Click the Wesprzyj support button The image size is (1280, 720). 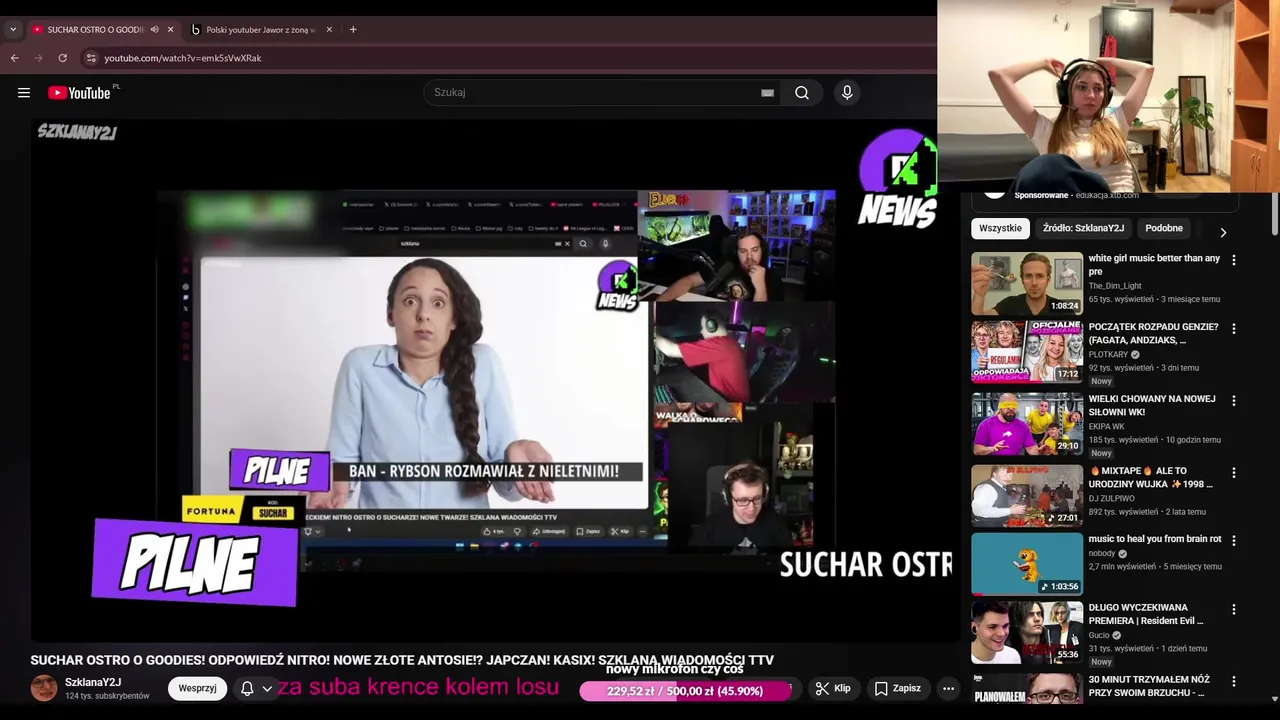click(197, 688)
